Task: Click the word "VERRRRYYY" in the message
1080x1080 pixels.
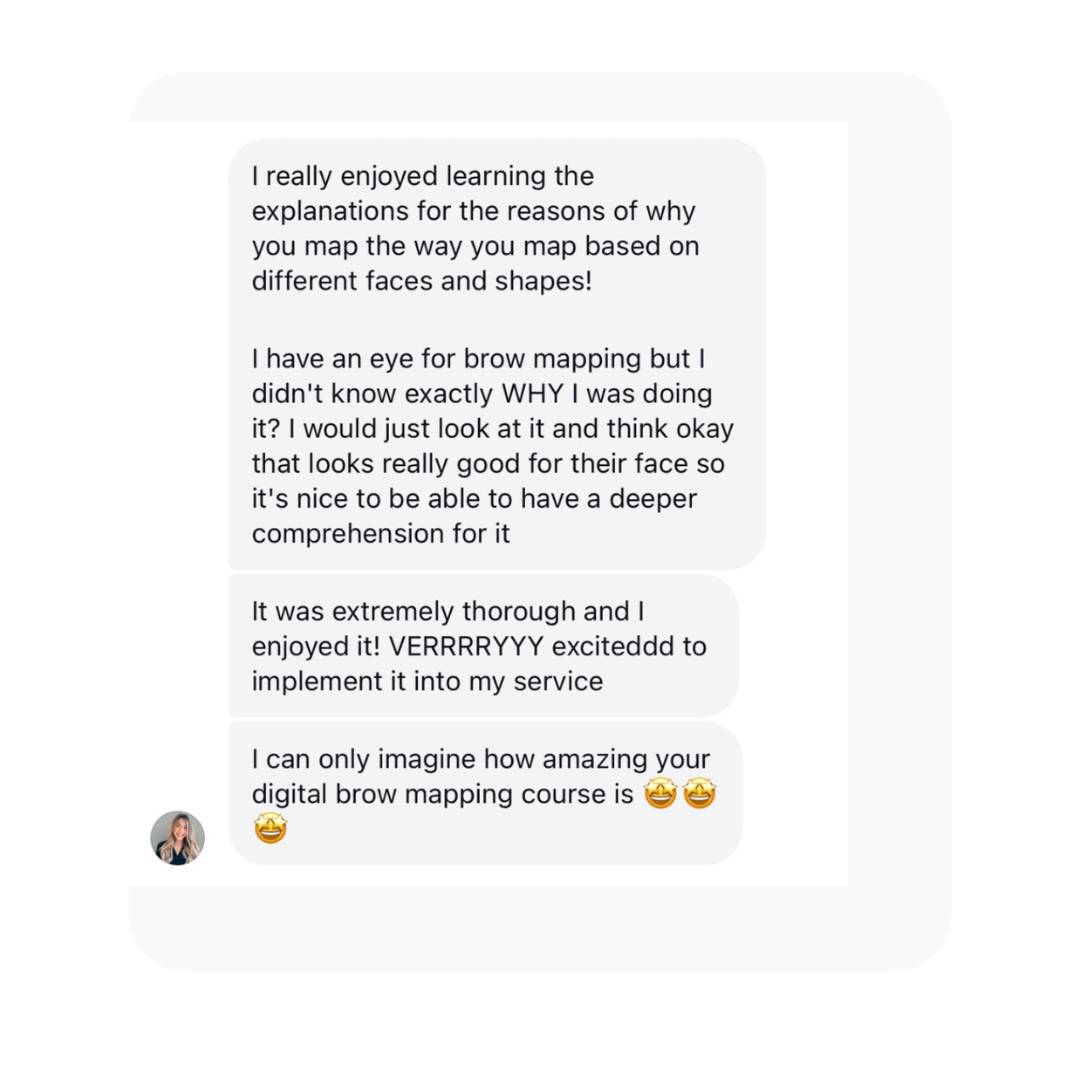Action: tap(466, 646)
